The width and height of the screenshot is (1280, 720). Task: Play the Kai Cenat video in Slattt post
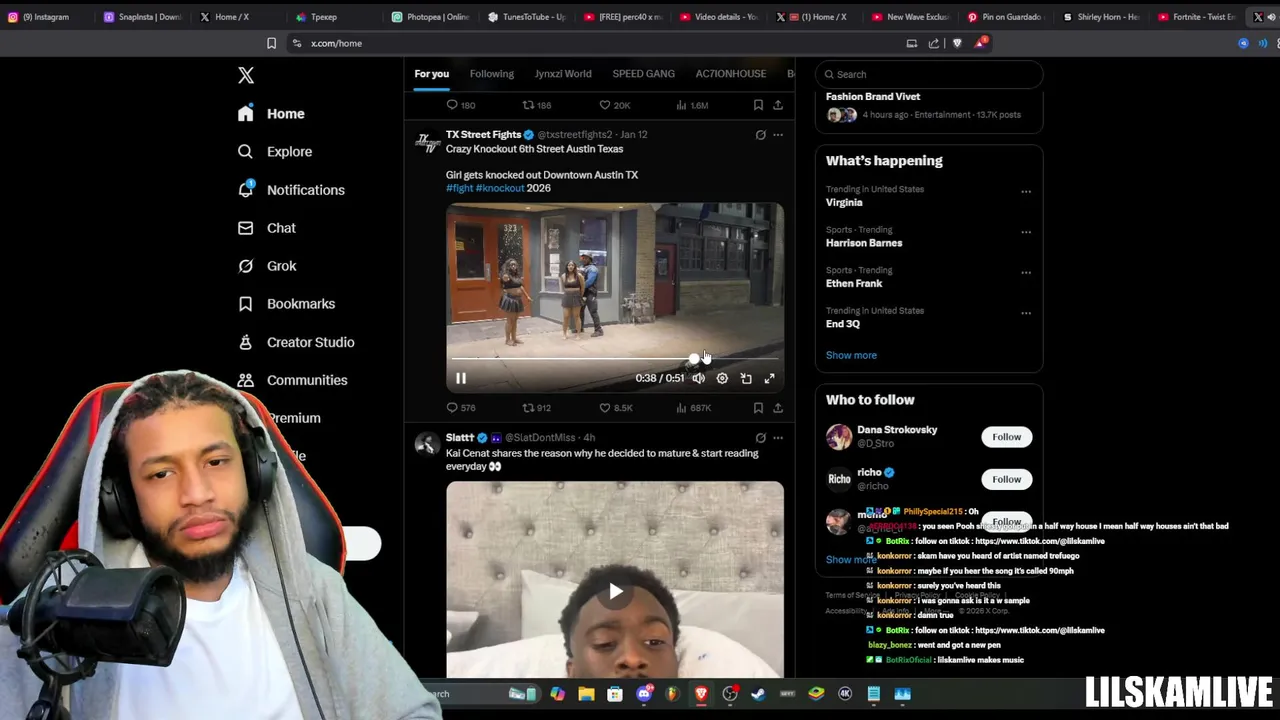click(615, 591)
